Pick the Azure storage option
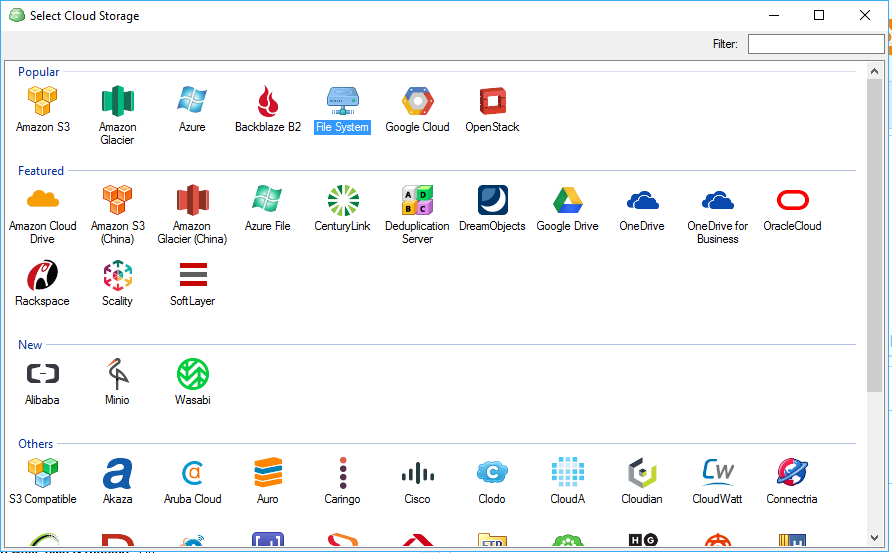 [x=192, y=101]
